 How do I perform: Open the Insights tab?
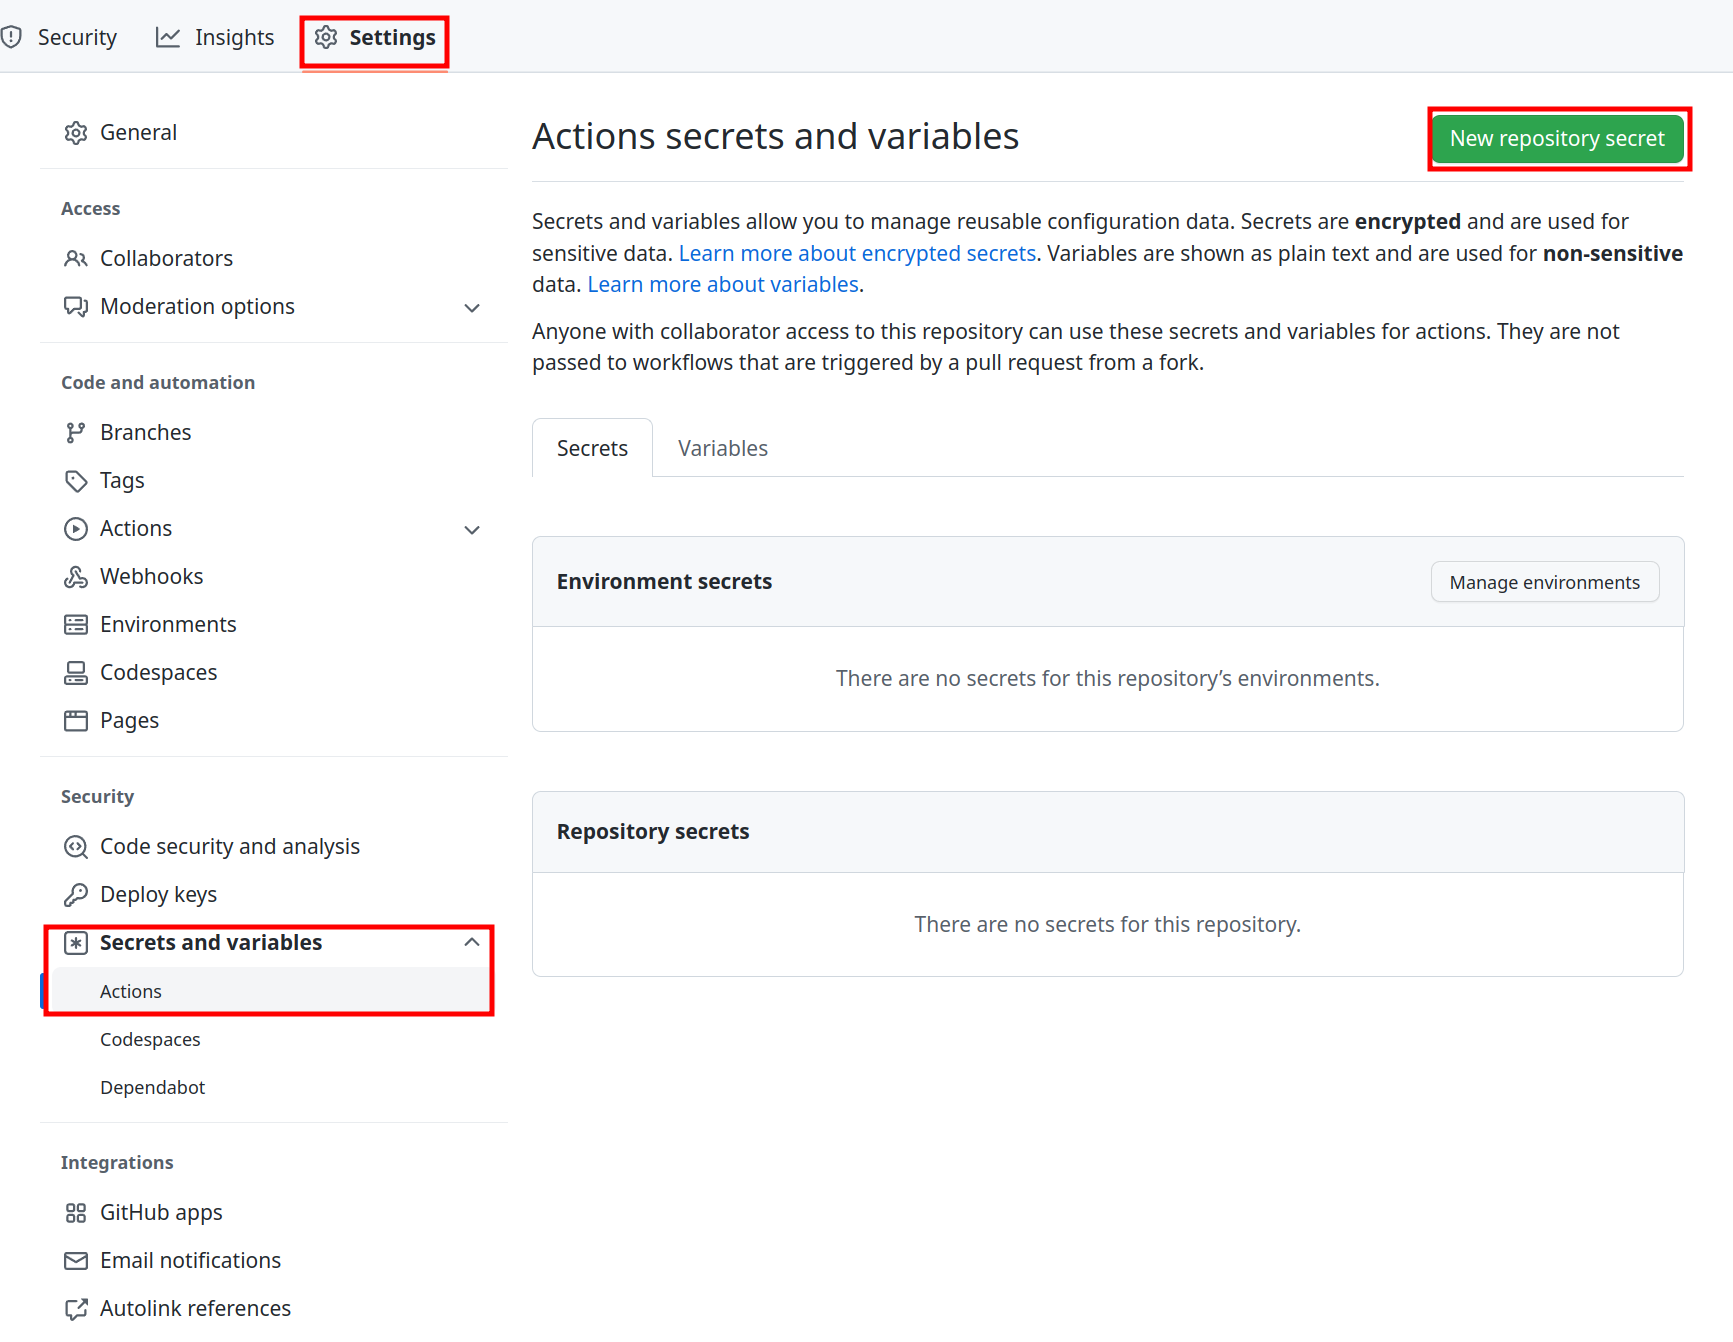point(215,37)
